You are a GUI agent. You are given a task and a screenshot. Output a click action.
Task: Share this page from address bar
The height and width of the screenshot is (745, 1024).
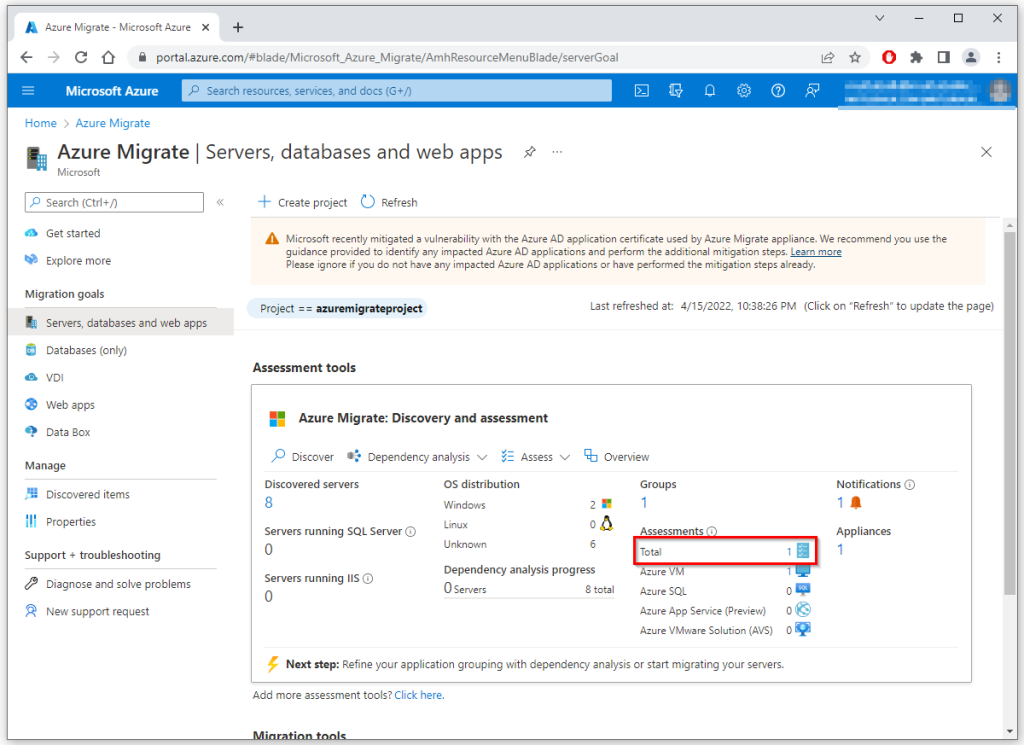(827, 57)
